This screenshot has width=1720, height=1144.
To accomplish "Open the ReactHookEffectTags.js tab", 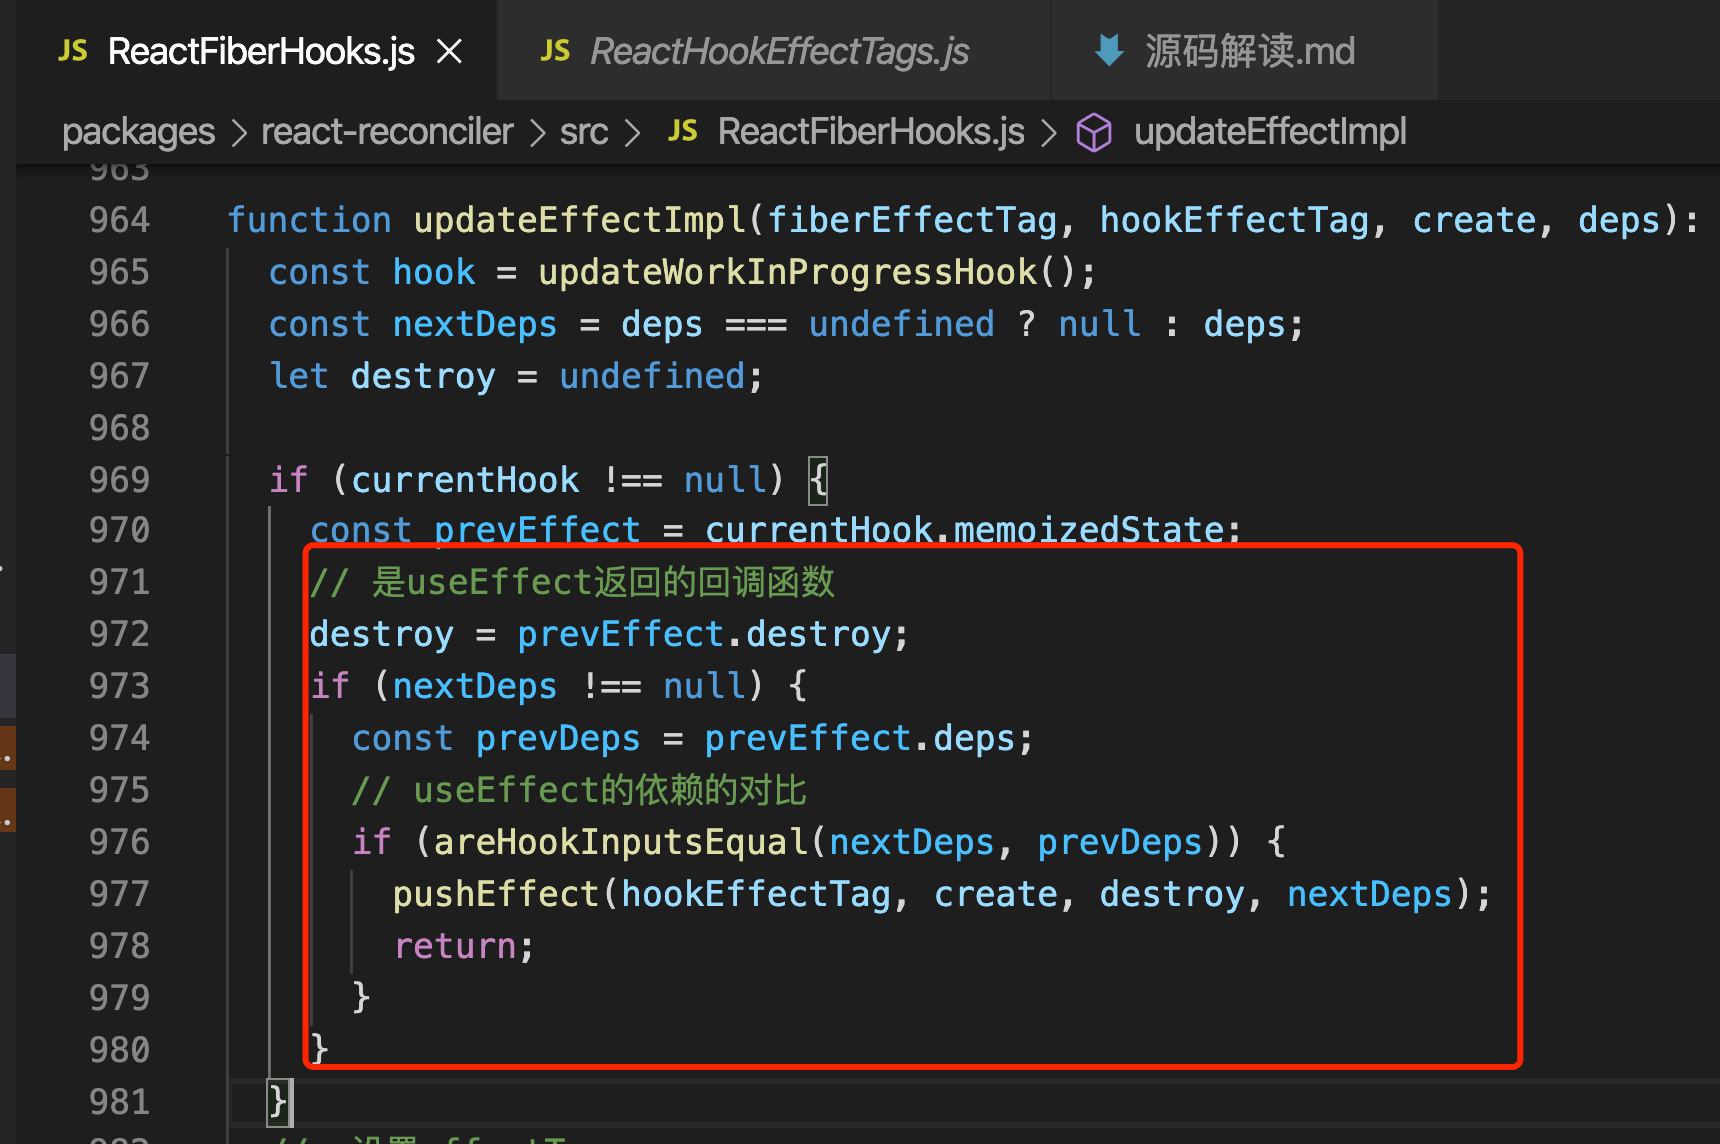I will pyautogui.click(x=775, y=50).
